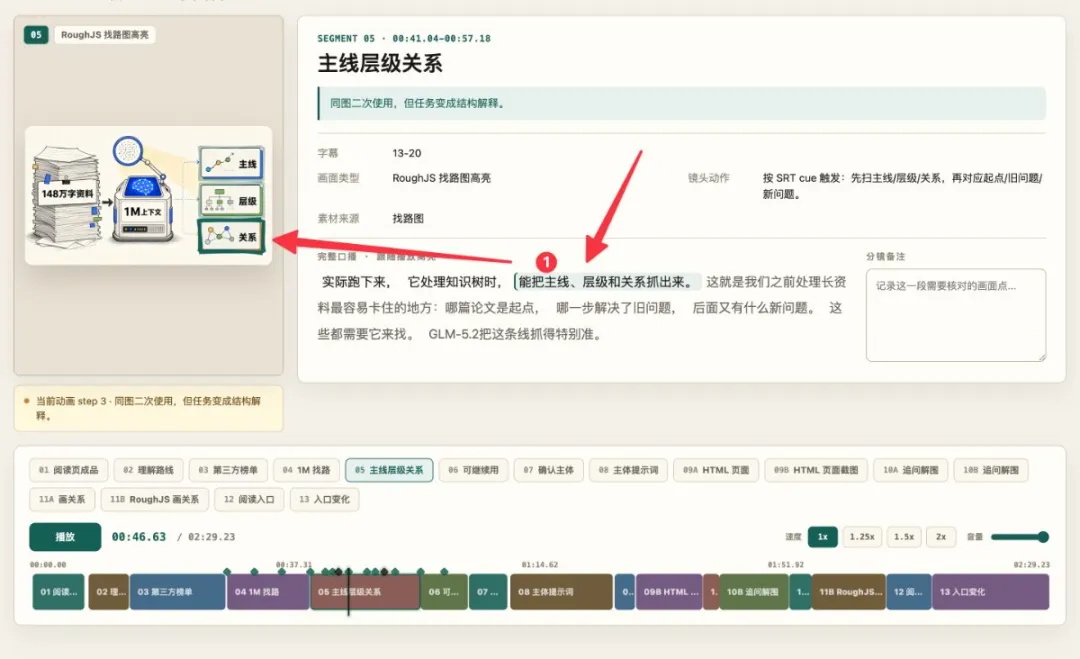Select segment chip 02 理解路线
This screenshot has height=659, width=1080.
tap(148, 470)
